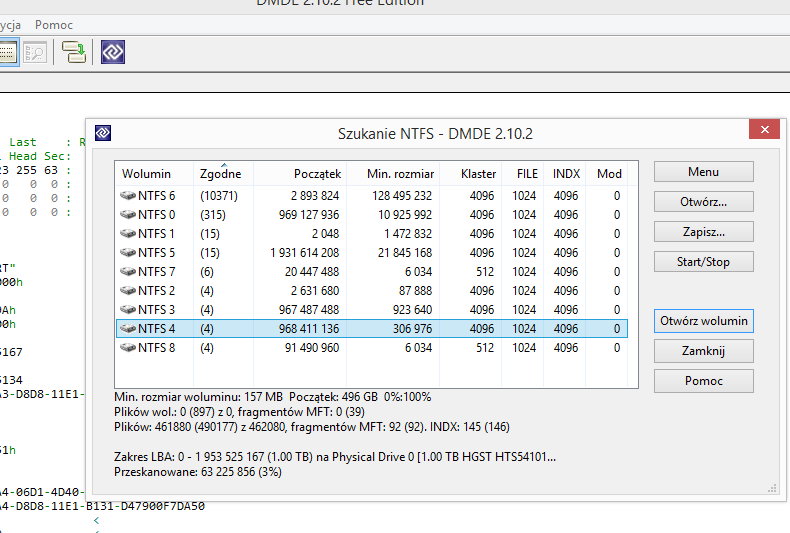Select the NTFS 3 volume name

[x=156, y=310]
